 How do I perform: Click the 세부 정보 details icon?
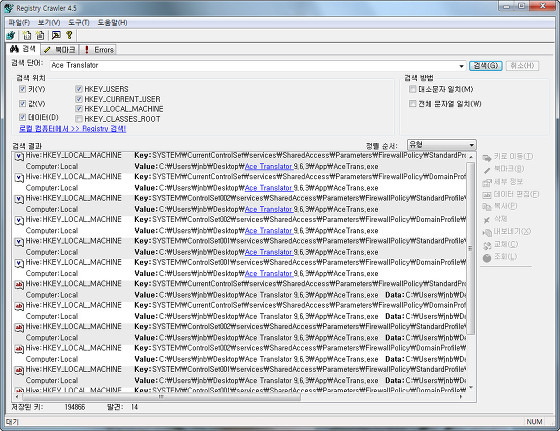tap(487, 182)
